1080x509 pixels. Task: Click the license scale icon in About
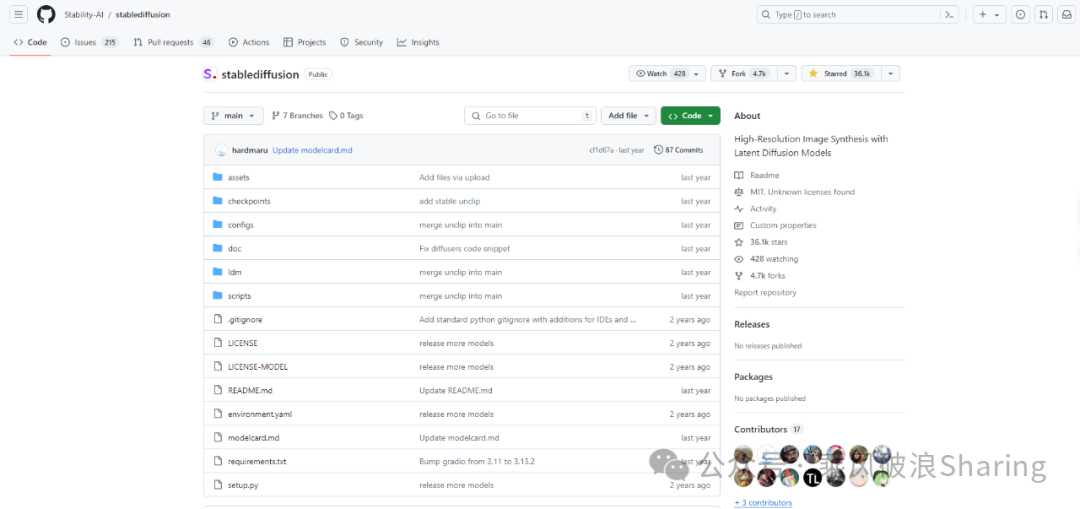tap(739, 192)
